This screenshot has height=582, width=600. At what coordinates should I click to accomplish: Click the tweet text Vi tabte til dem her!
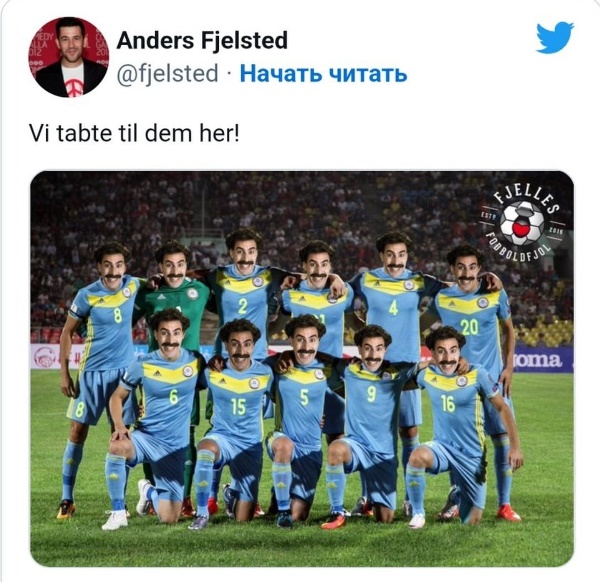click(x=134, y=134)
